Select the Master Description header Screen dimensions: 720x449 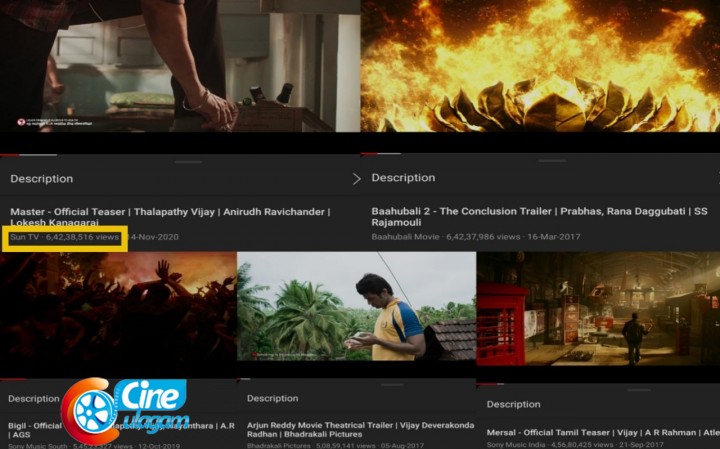[x=42, y=179]
